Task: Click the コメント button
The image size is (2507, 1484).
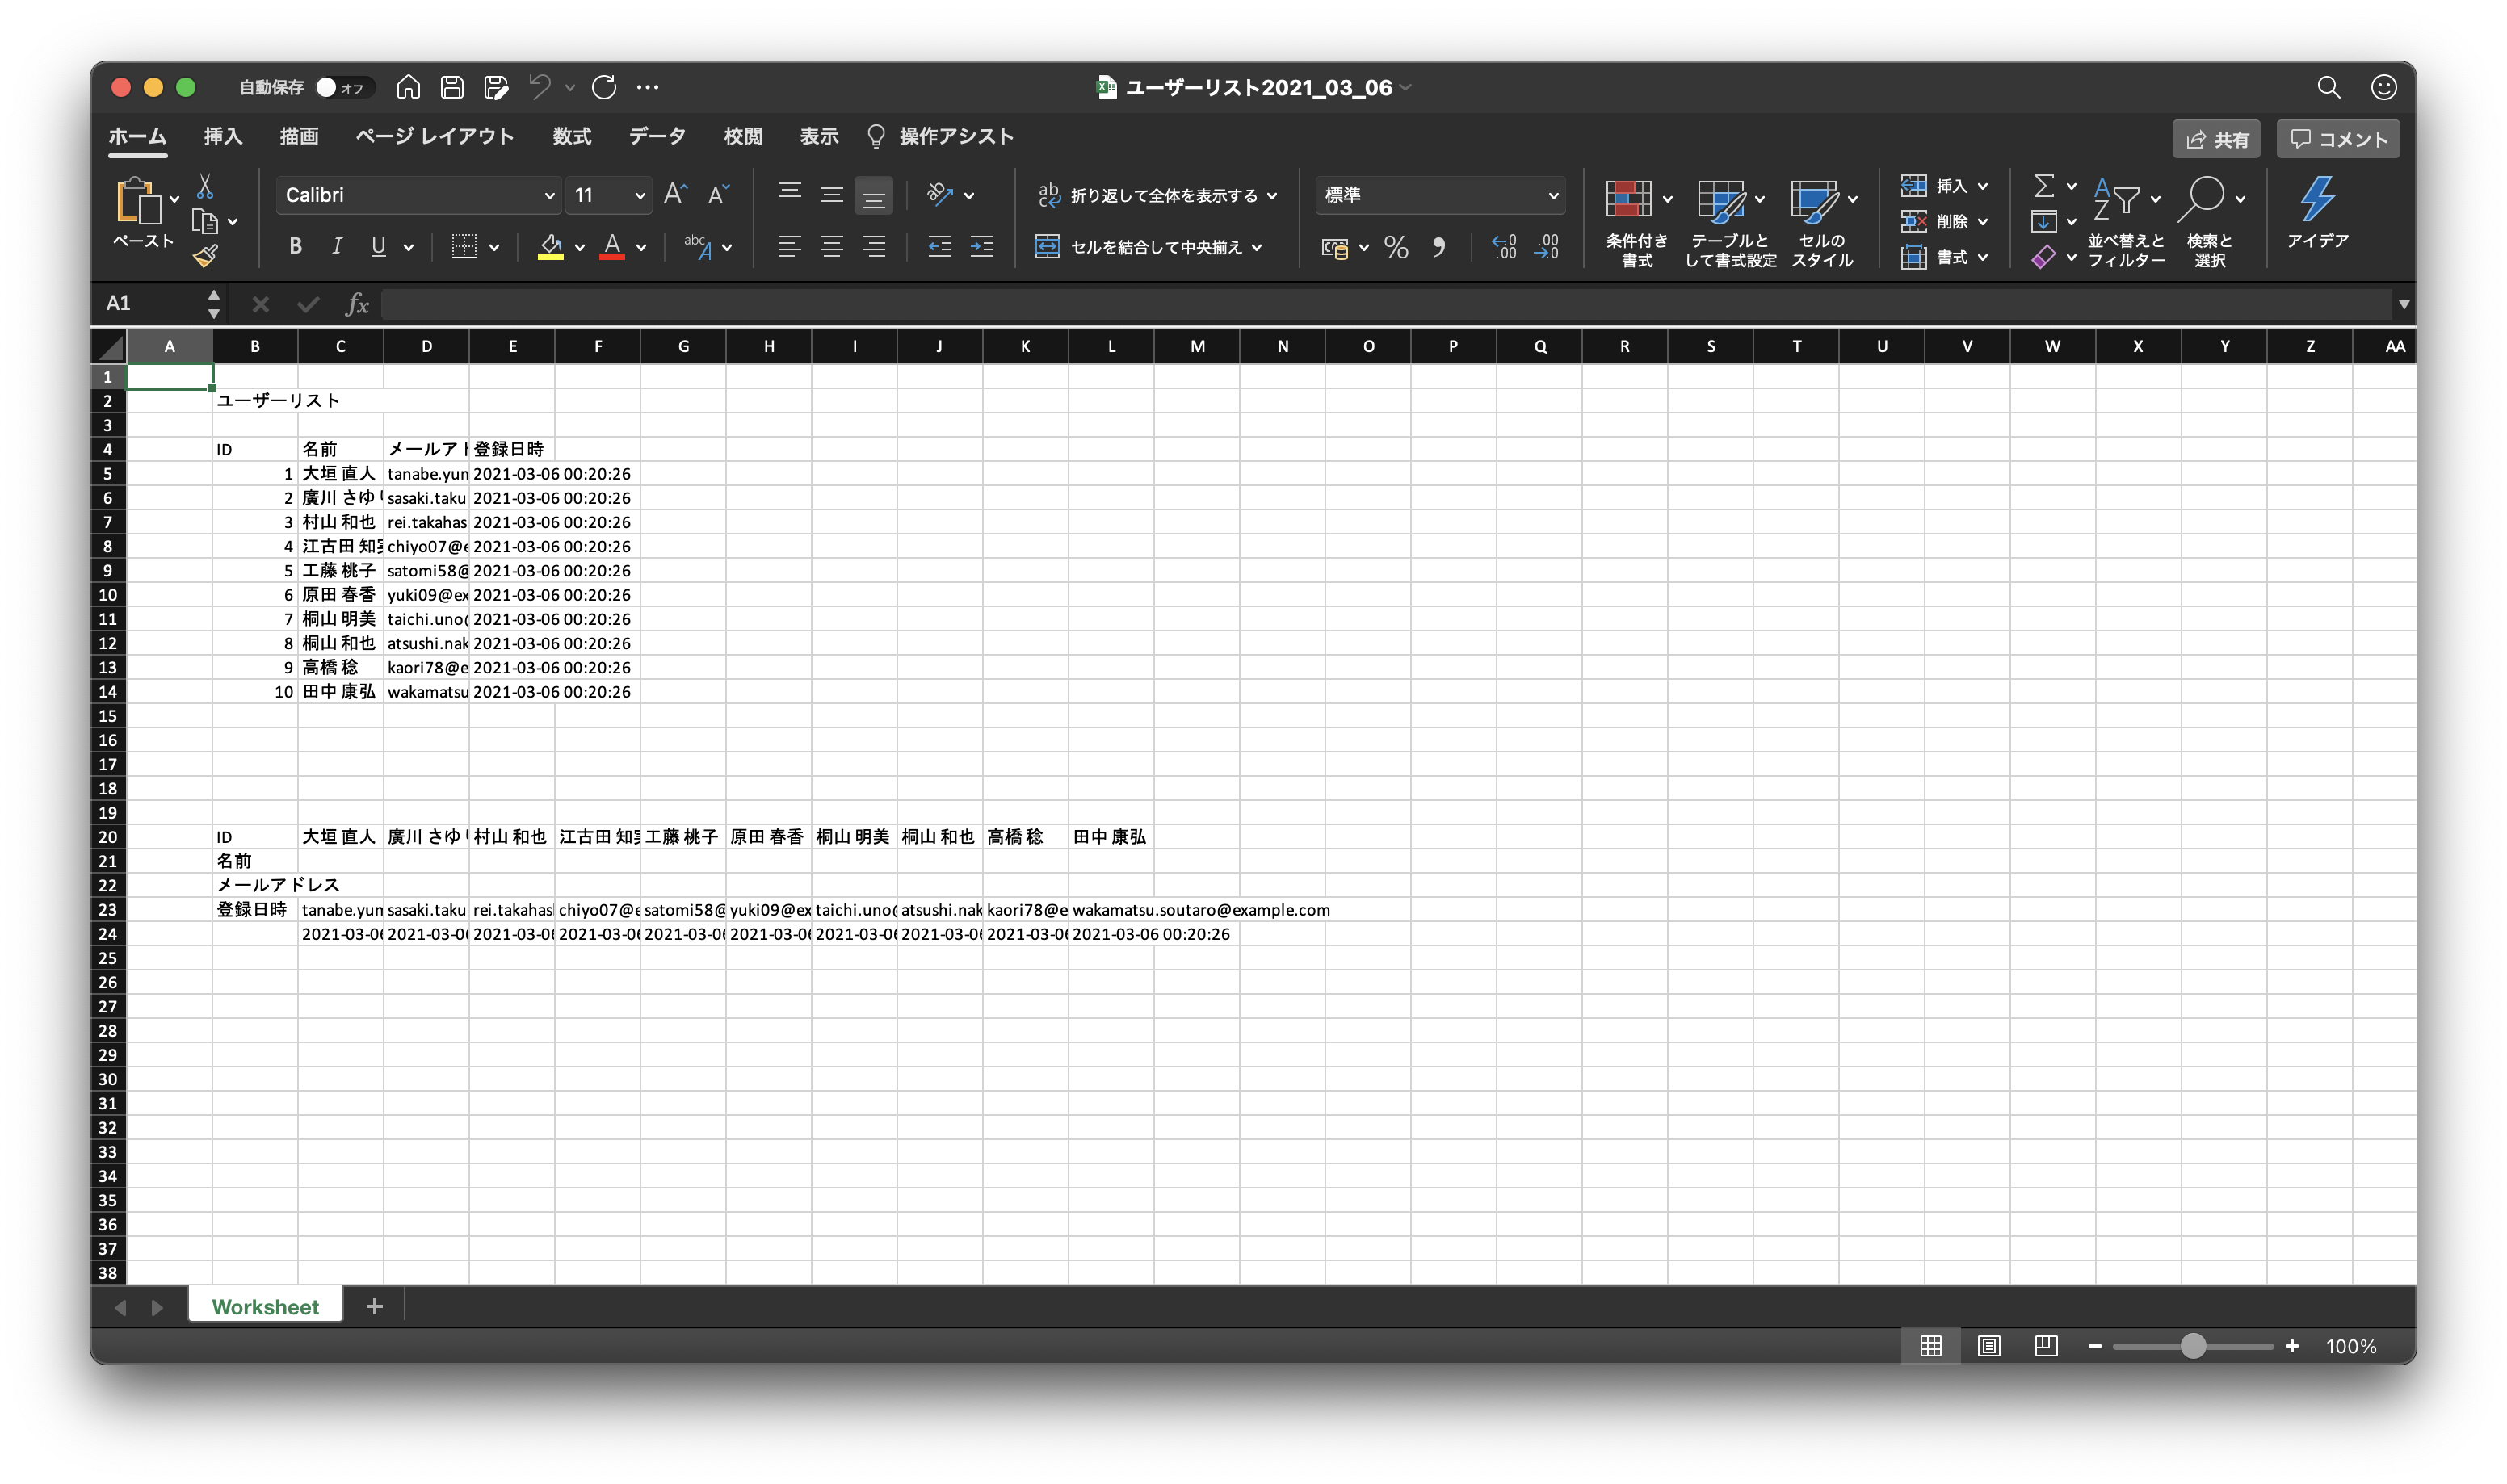Action: 2339,140
